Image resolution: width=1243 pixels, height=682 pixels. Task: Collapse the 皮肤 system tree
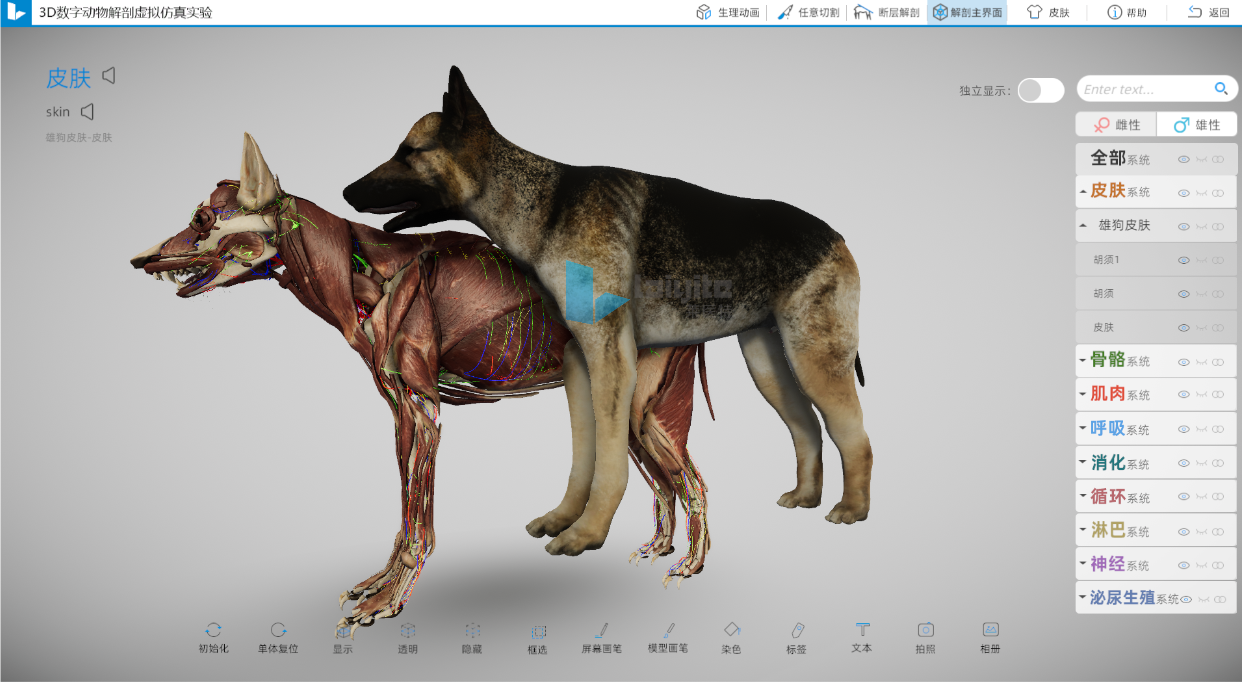(1084, 192)
